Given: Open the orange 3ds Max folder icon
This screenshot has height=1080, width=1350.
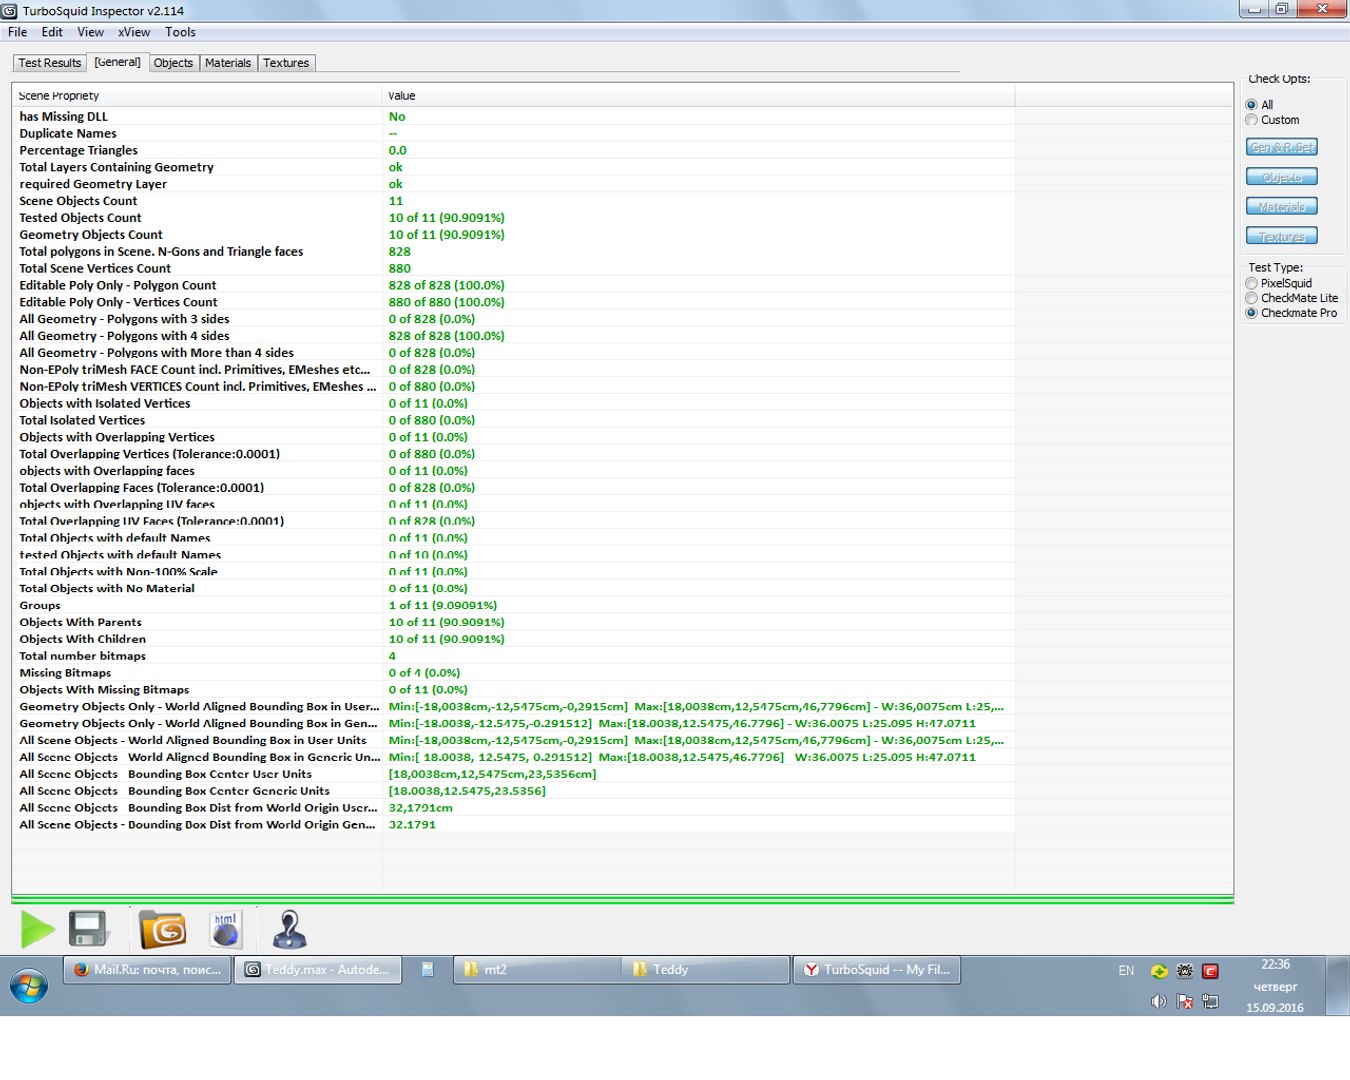Looking at the screenshot, I should click(162, 929).
